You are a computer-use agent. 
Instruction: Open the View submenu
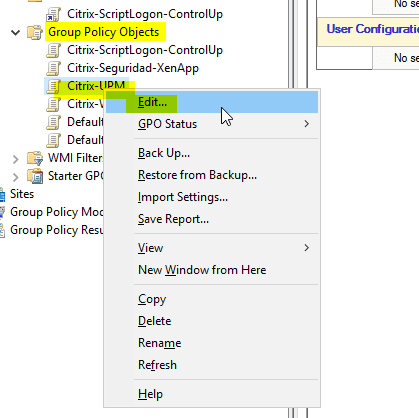[212, 248]
